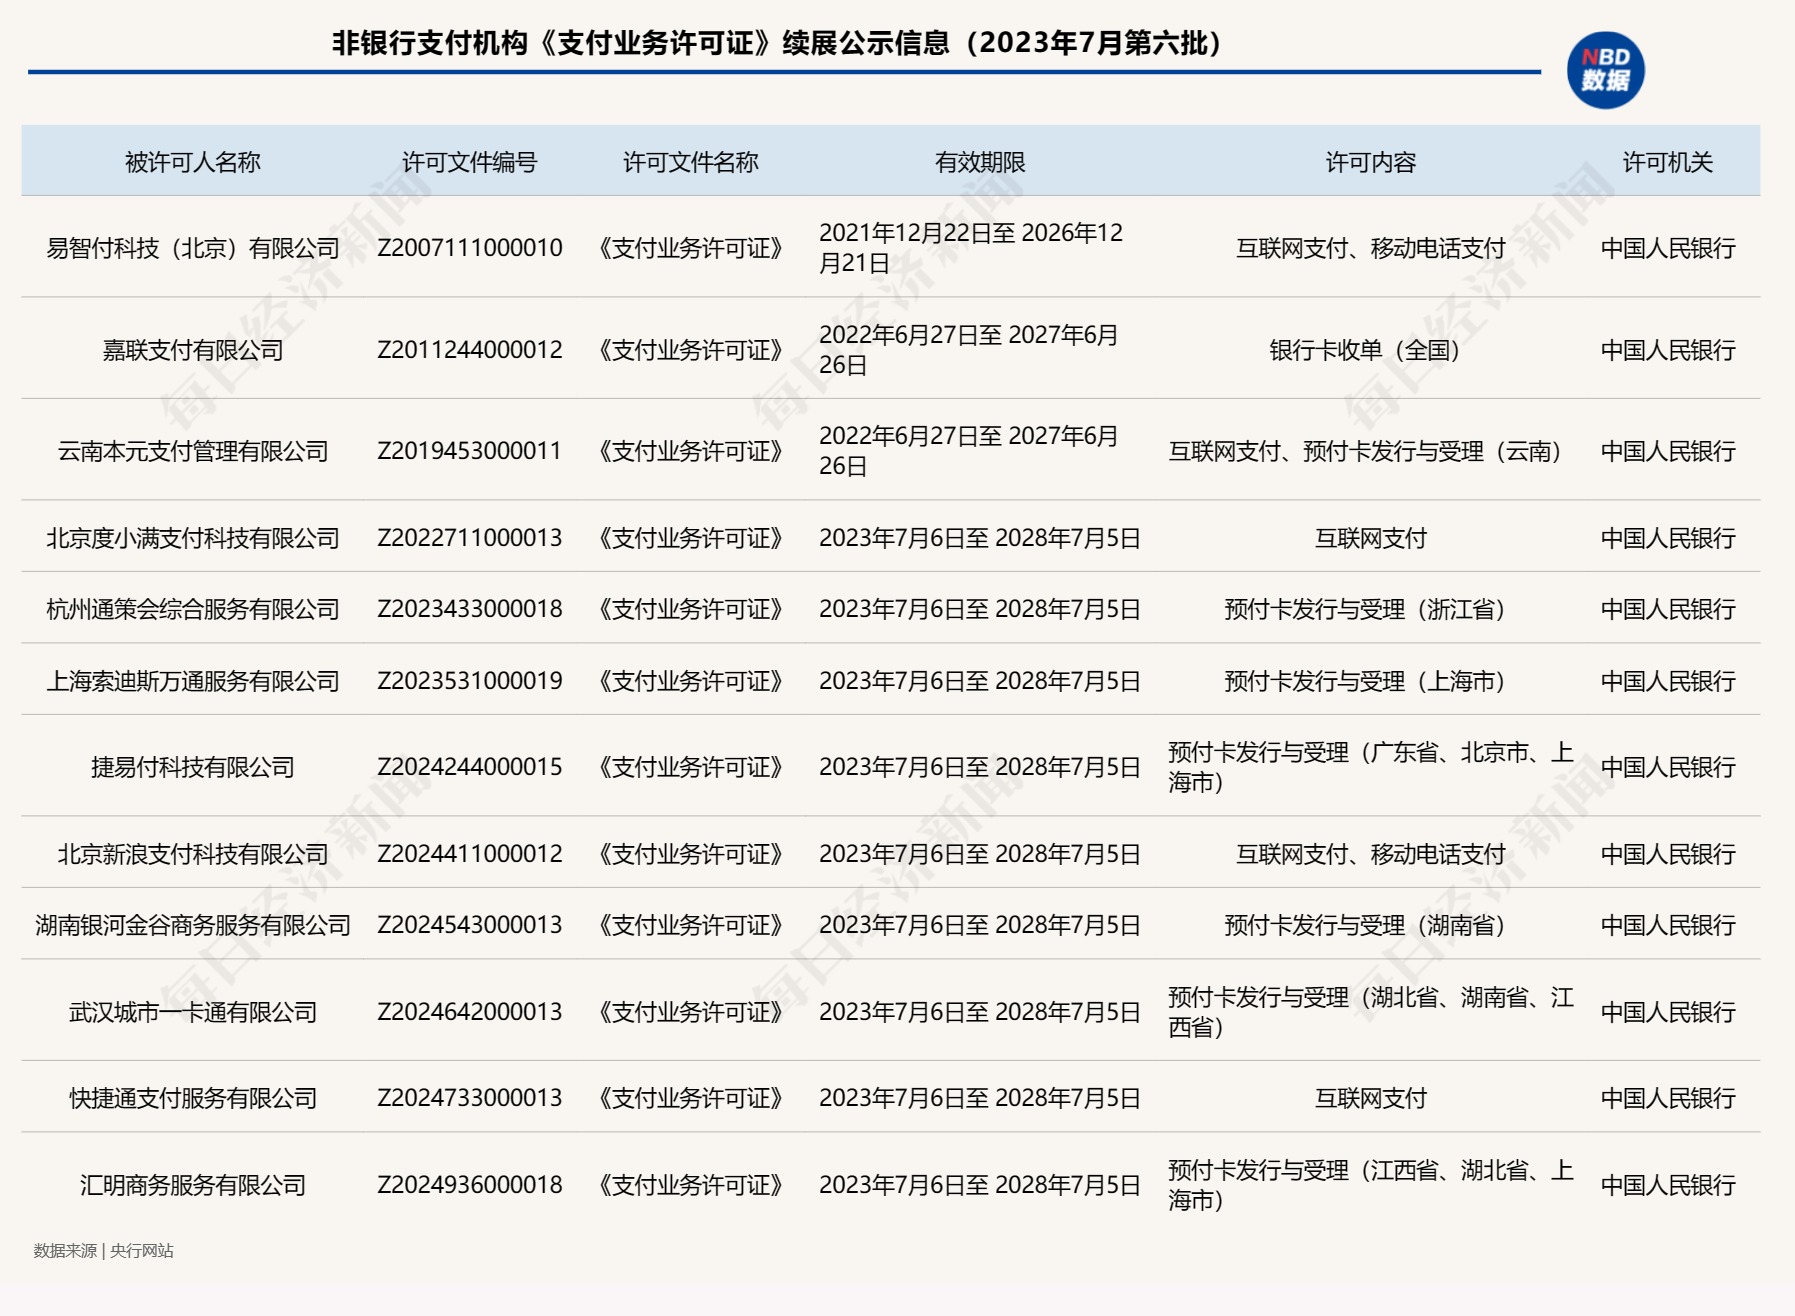Viewport: 1795px width, 1316px height.
Task: Select the 北京度小满支付科技有限公司 cell
Action: [192, 538]
